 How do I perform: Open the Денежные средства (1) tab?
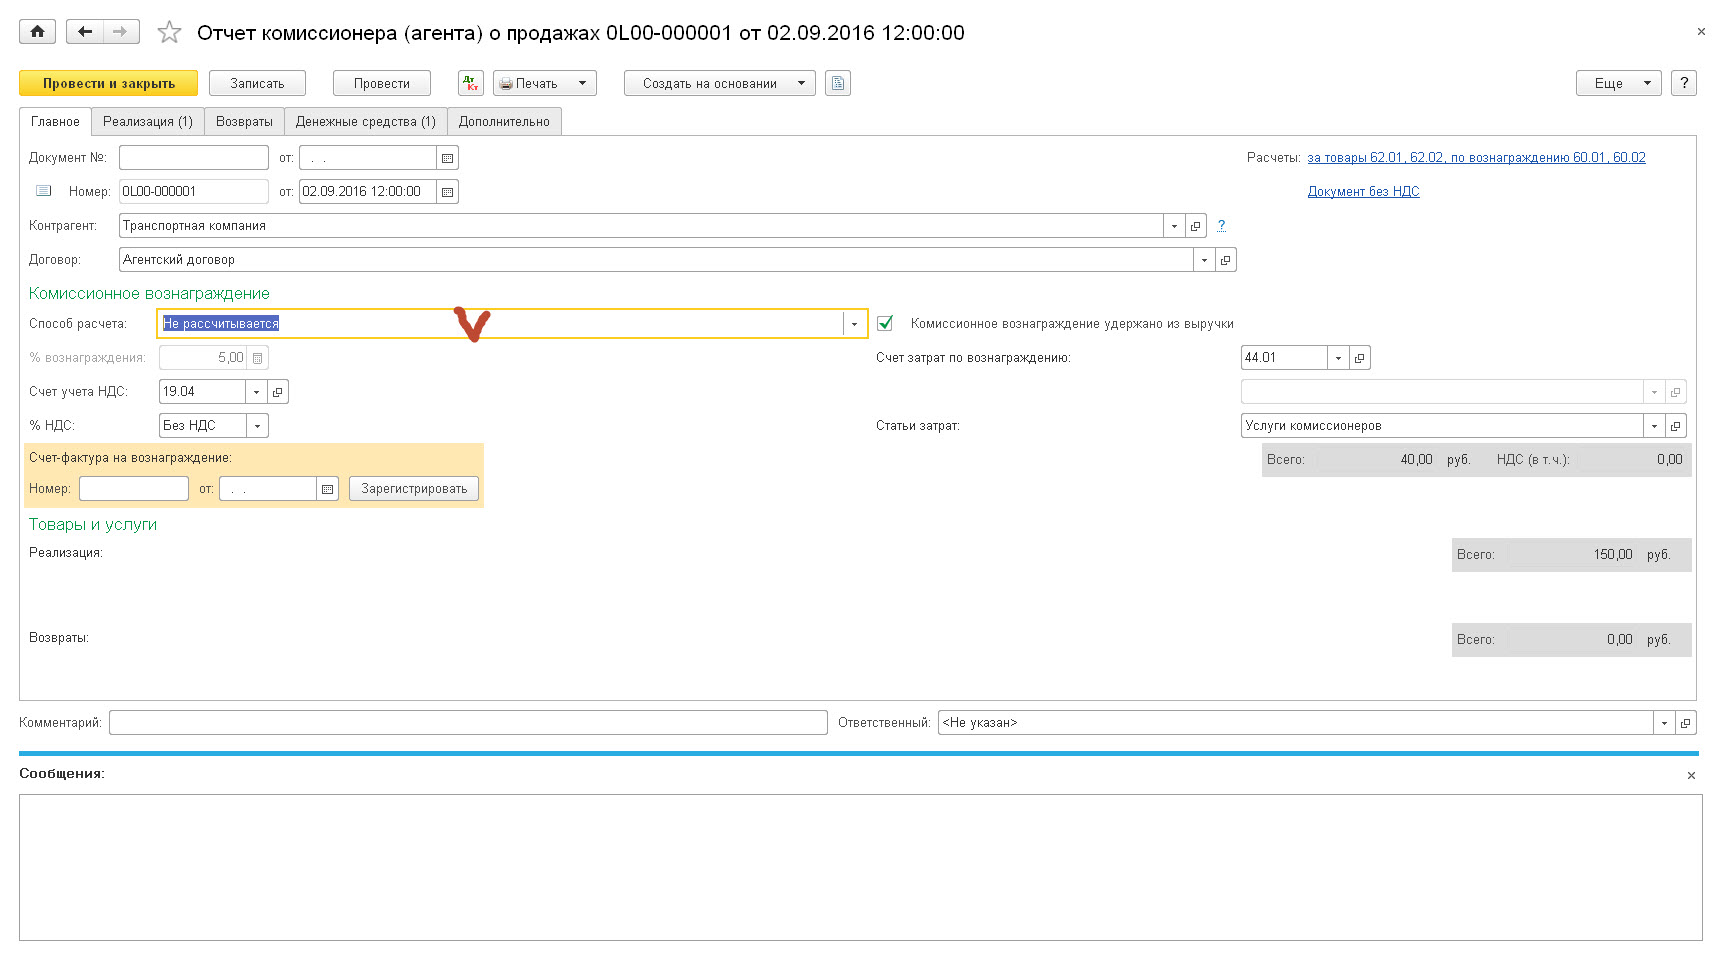click(365, 122)
